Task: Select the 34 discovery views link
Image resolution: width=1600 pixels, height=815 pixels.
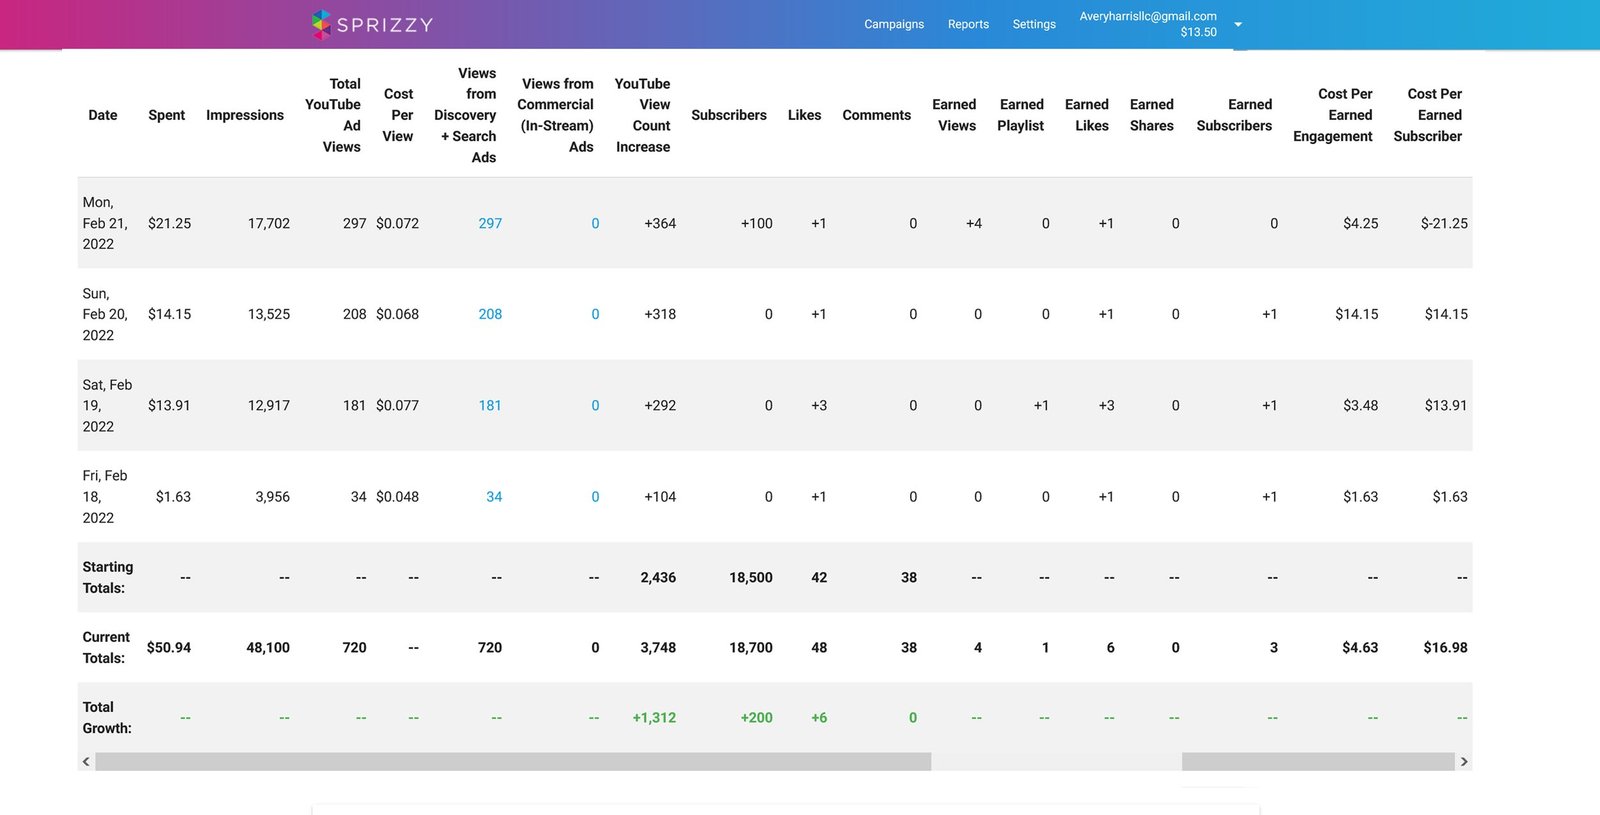Action: pyautogui.click(x=494, y=497)
